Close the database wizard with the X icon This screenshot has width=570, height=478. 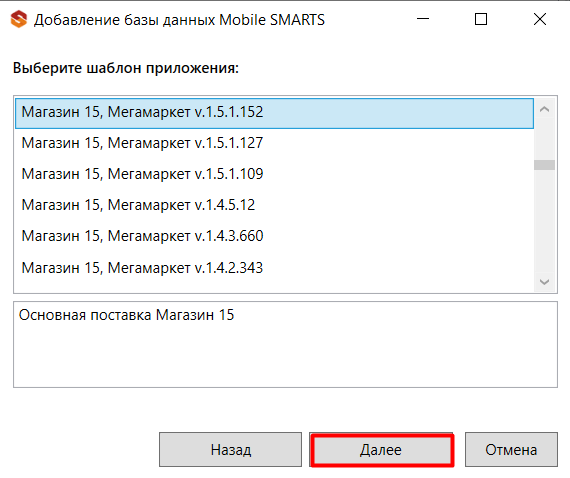point(540,19)
